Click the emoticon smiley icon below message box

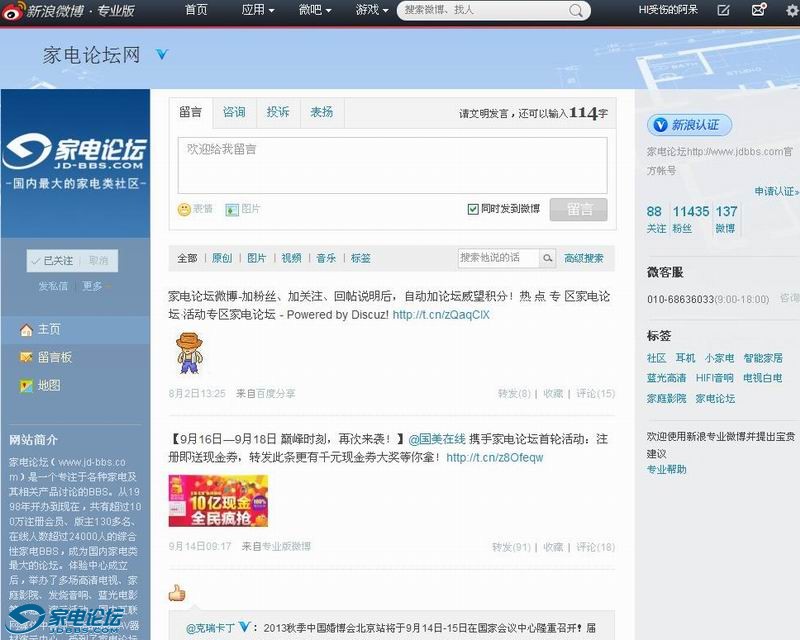click(x=184, y=209)
